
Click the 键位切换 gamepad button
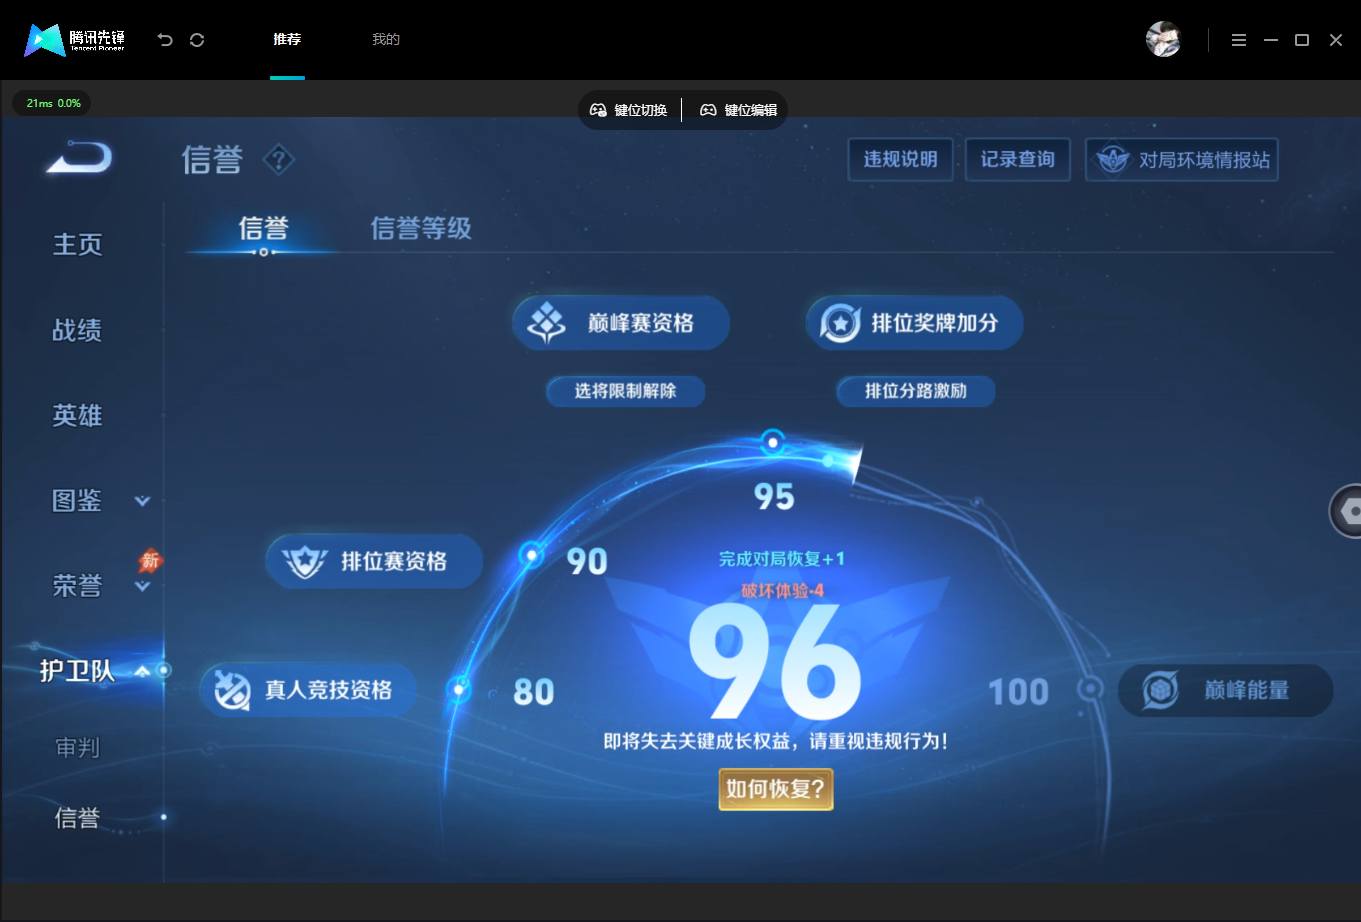tap(629, 110)
